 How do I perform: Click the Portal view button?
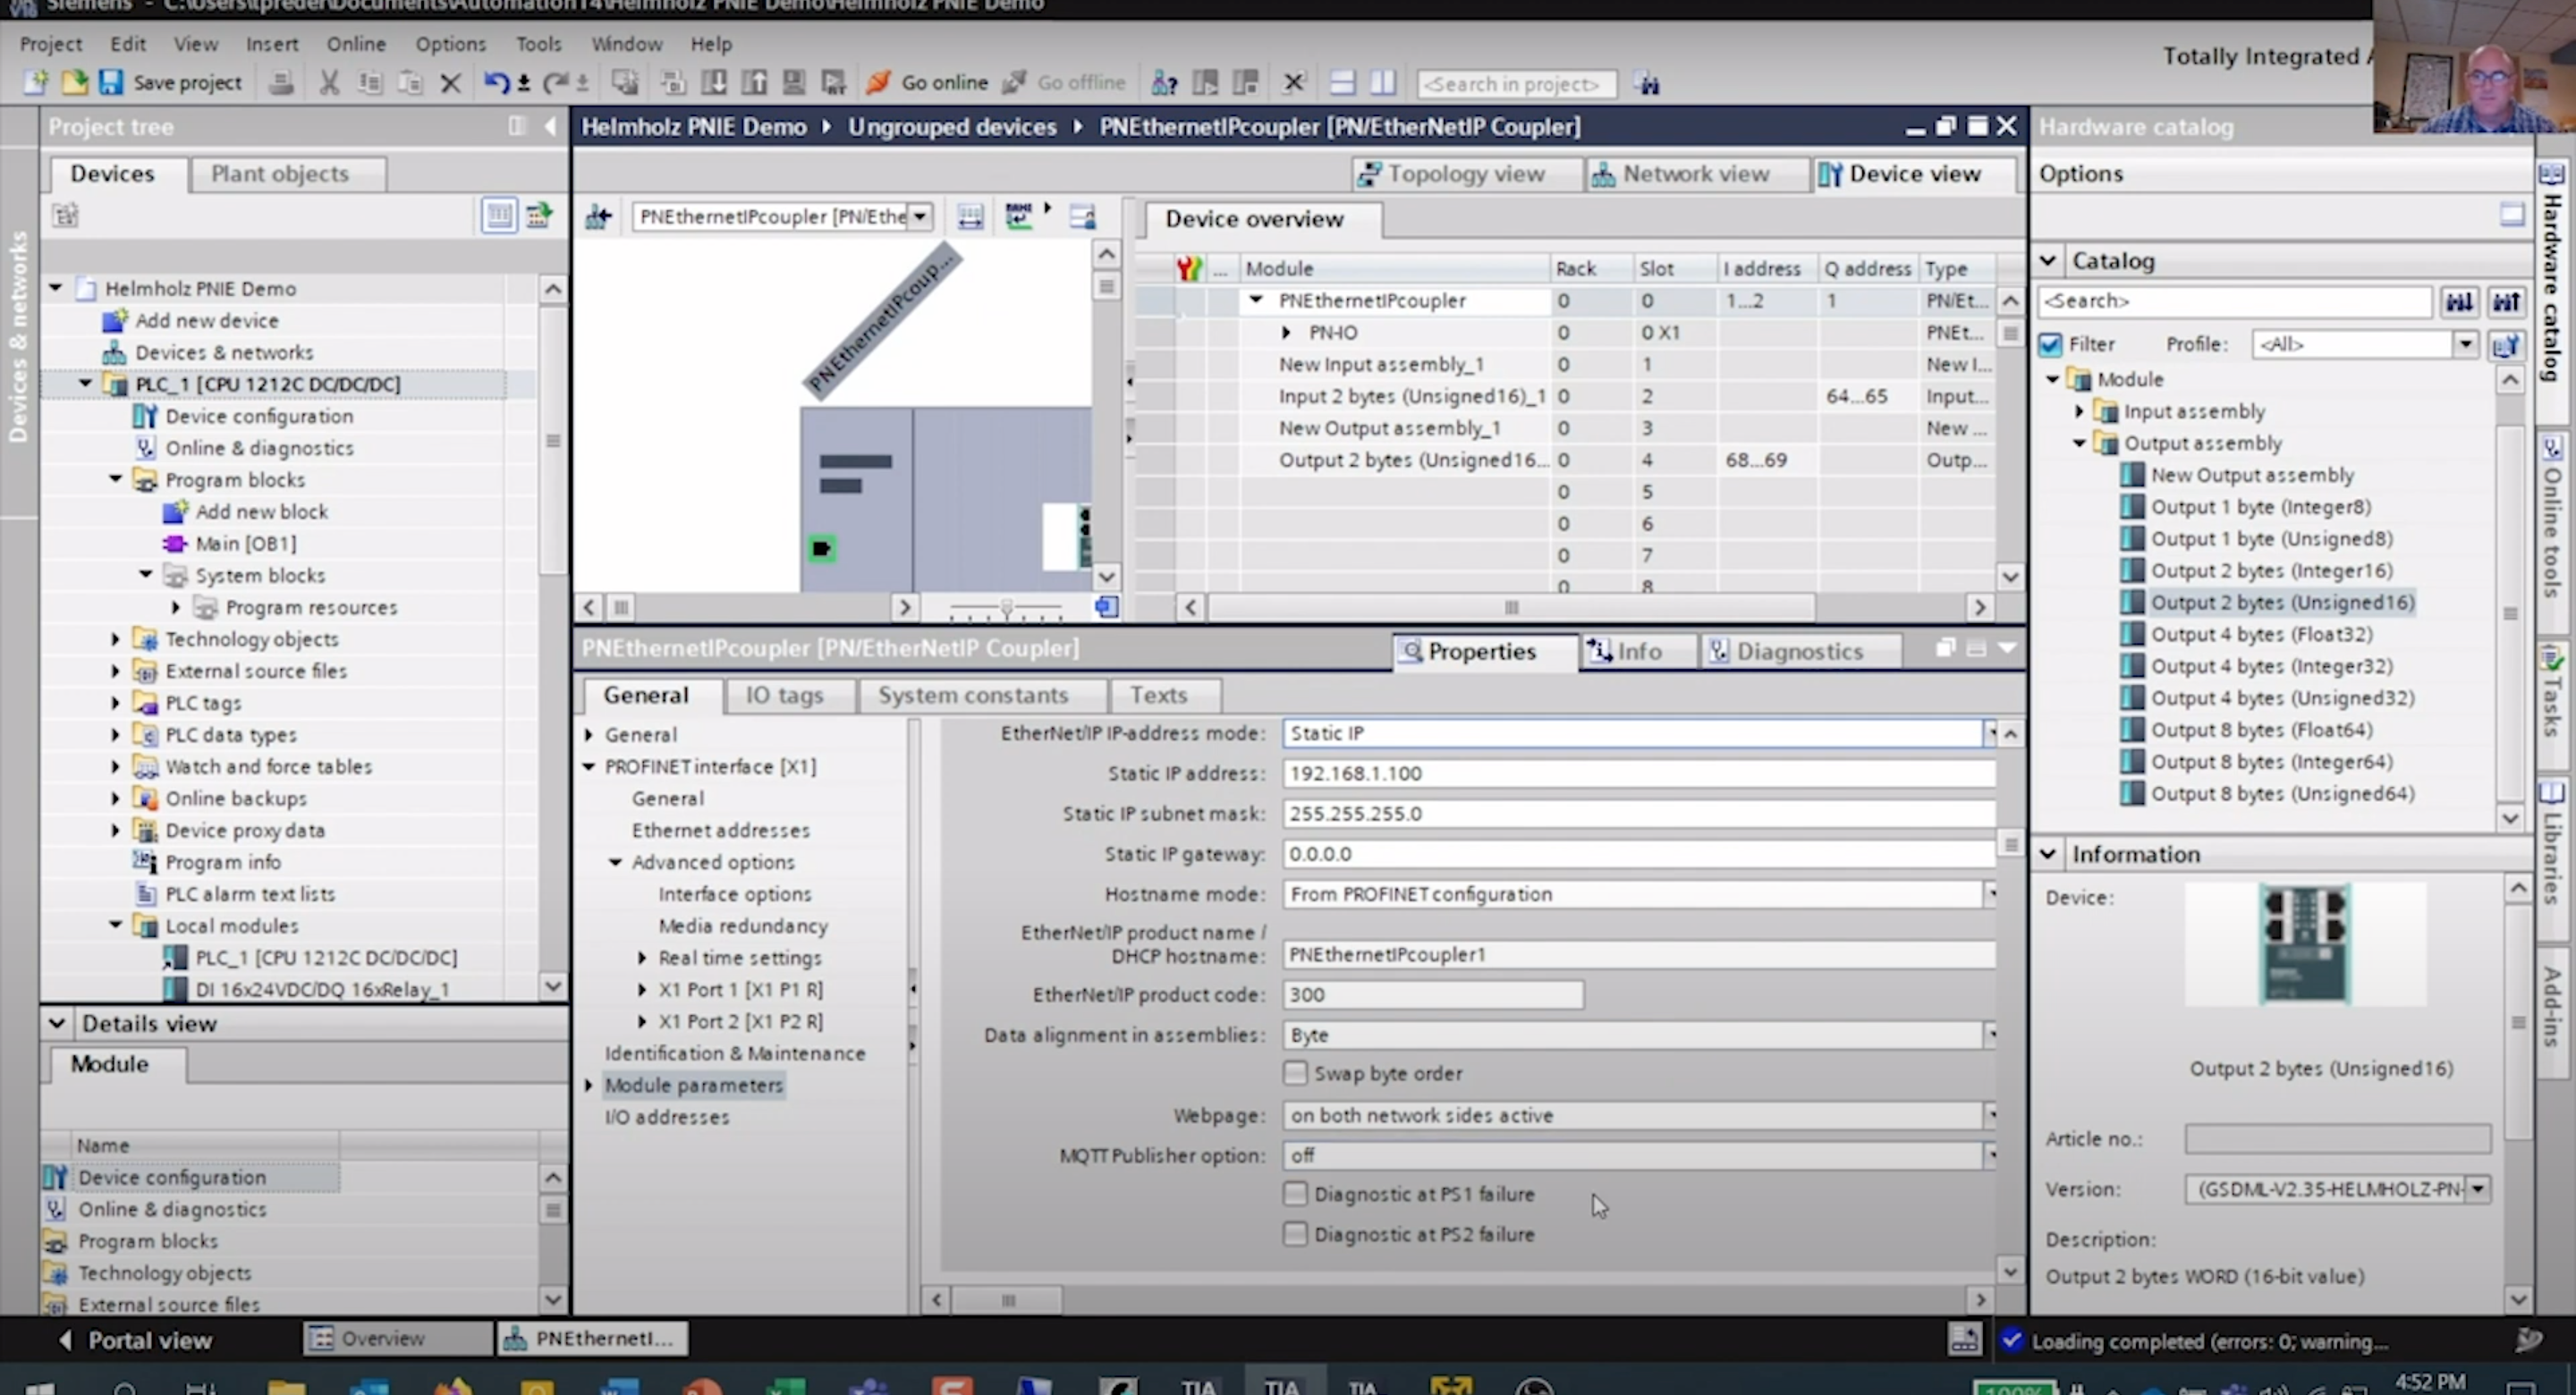pyautogui.click(x=136, y=1340)
